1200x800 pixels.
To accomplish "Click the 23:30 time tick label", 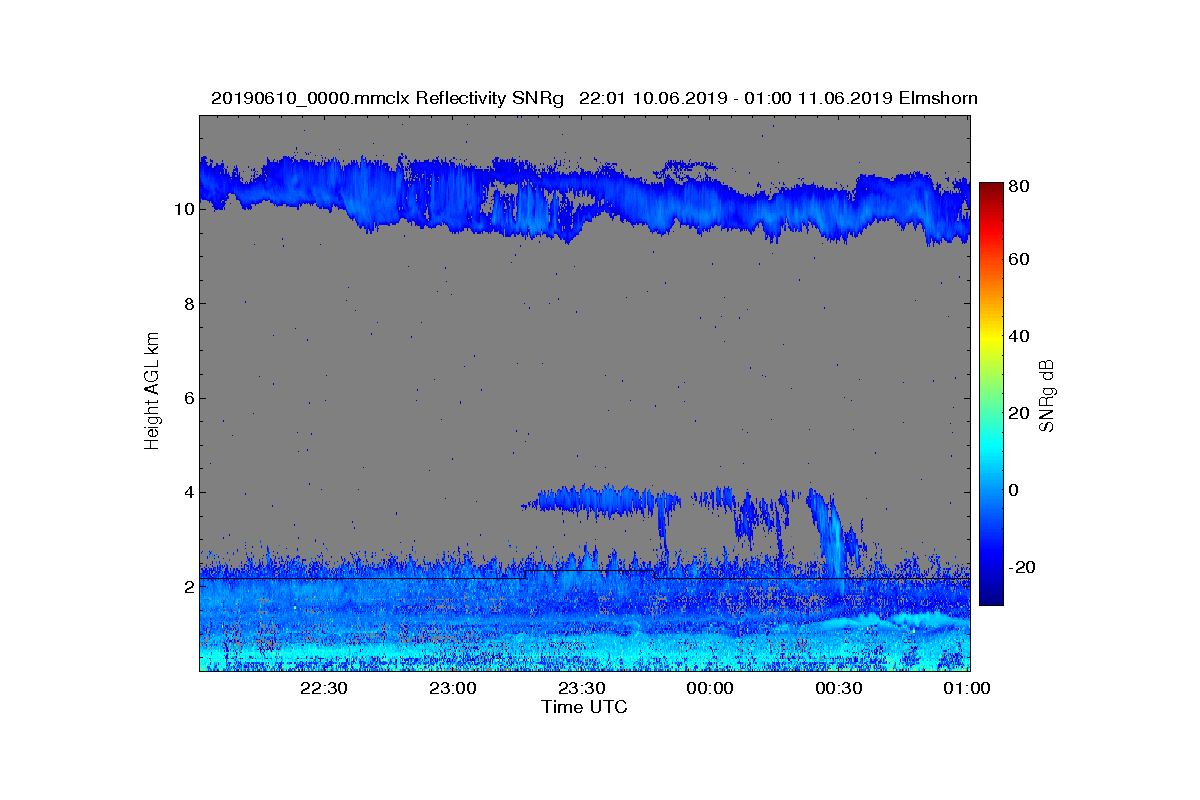I will click(581, 688).
